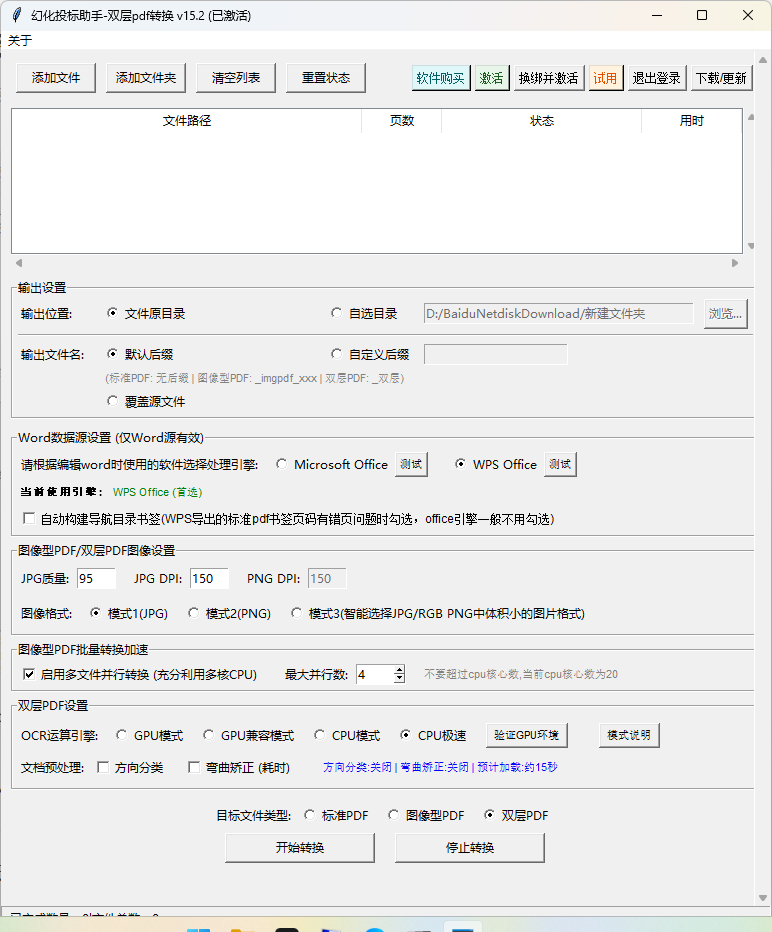Screen dimensions: 772x932
Task: Increase 最大并行数 with the up arrow
Action: [x=399, y=669]
